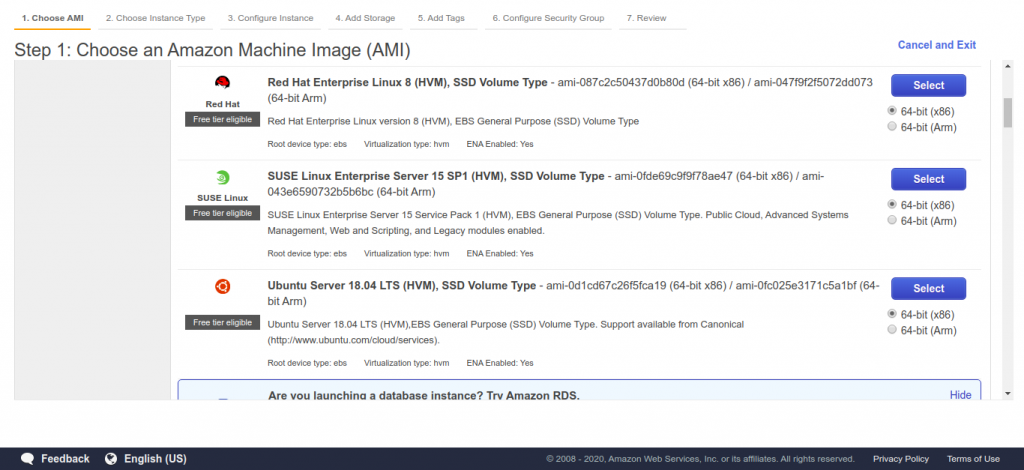
Task: Select the Red Hat Enterprise Linux 8 AMI
Action: [x=928, y=86]
